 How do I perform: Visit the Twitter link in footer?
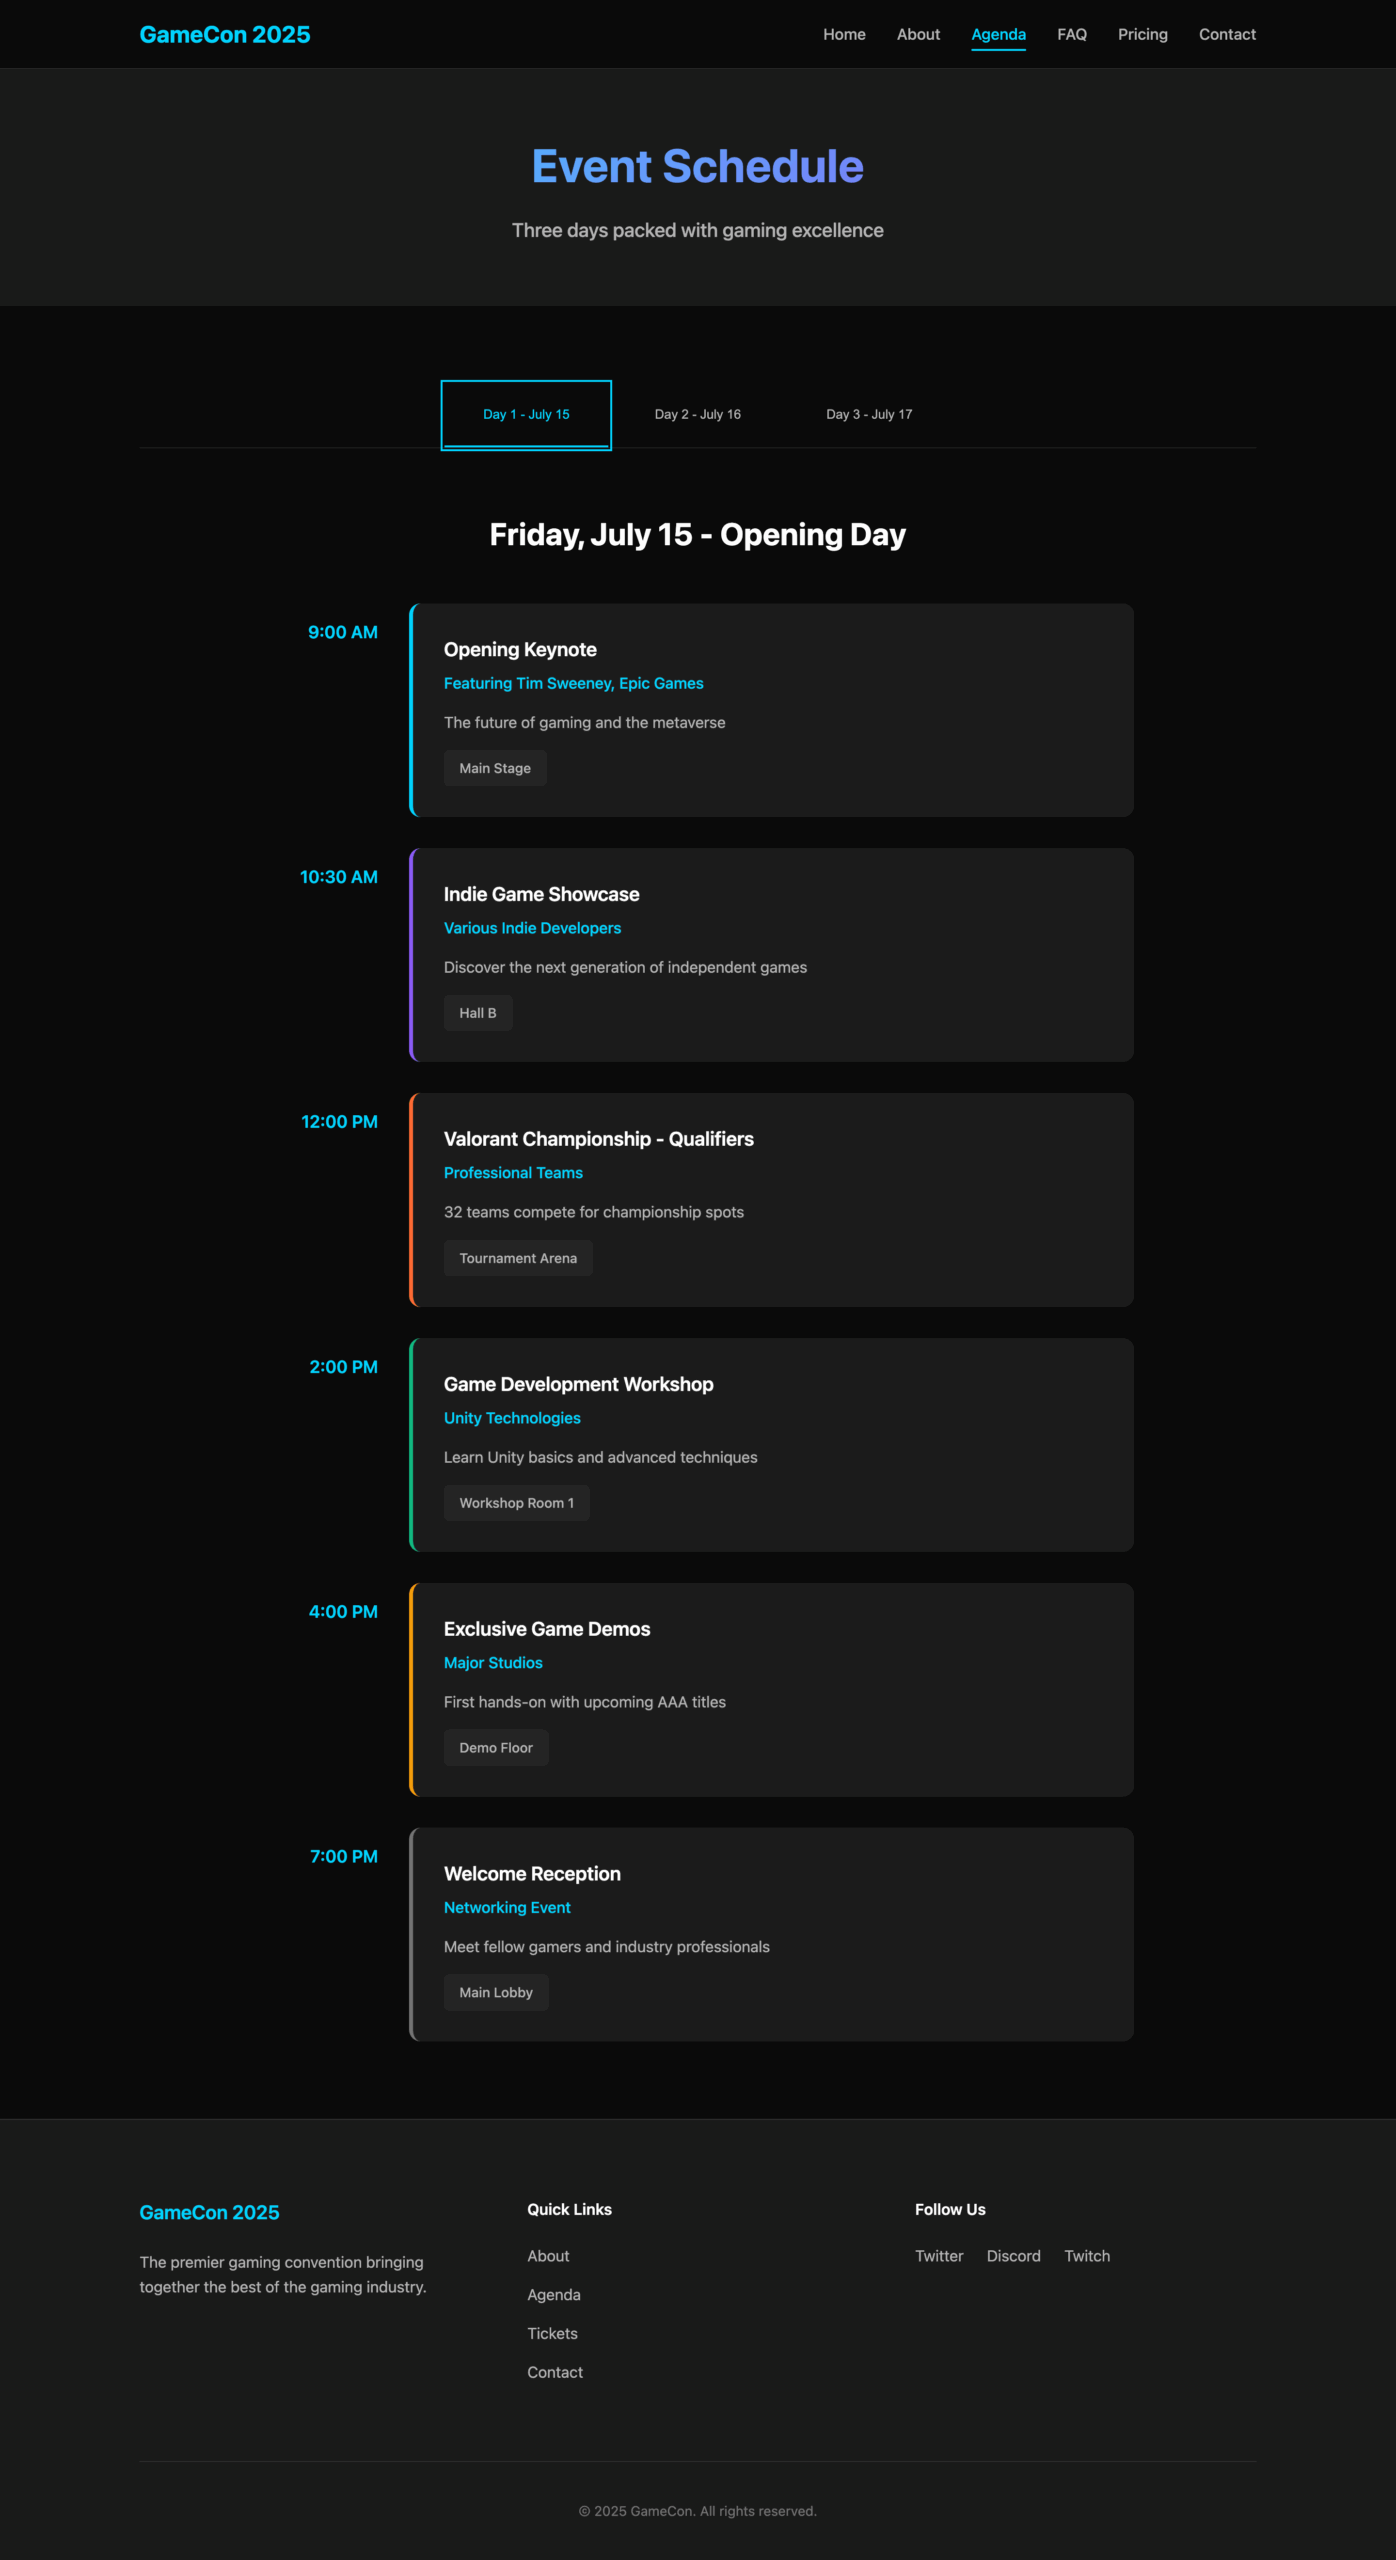(x=939, y=2256)
